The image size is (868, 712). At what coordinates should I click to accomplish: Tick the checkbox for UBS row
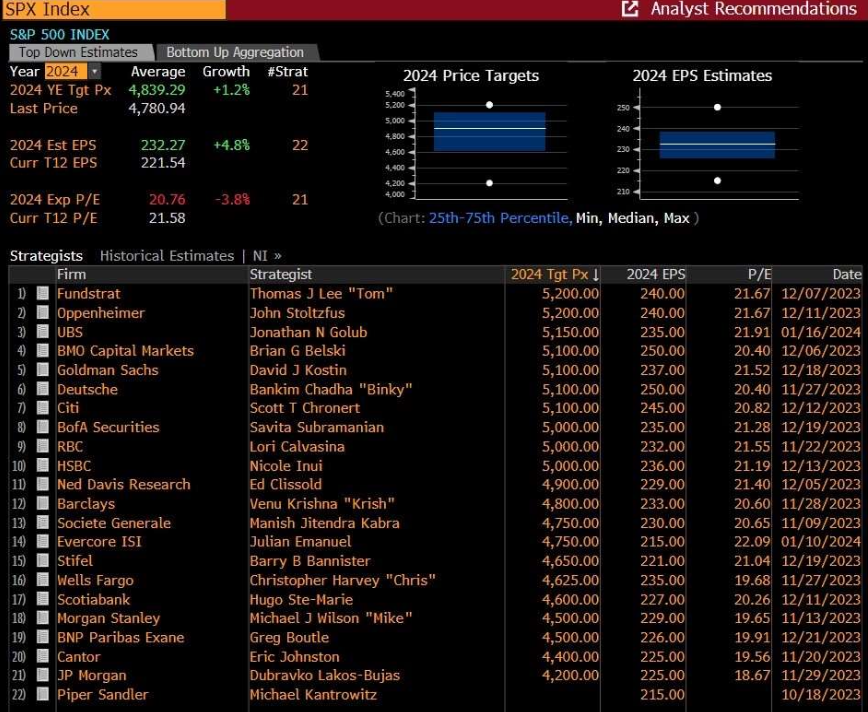click(x=43, y=332)
